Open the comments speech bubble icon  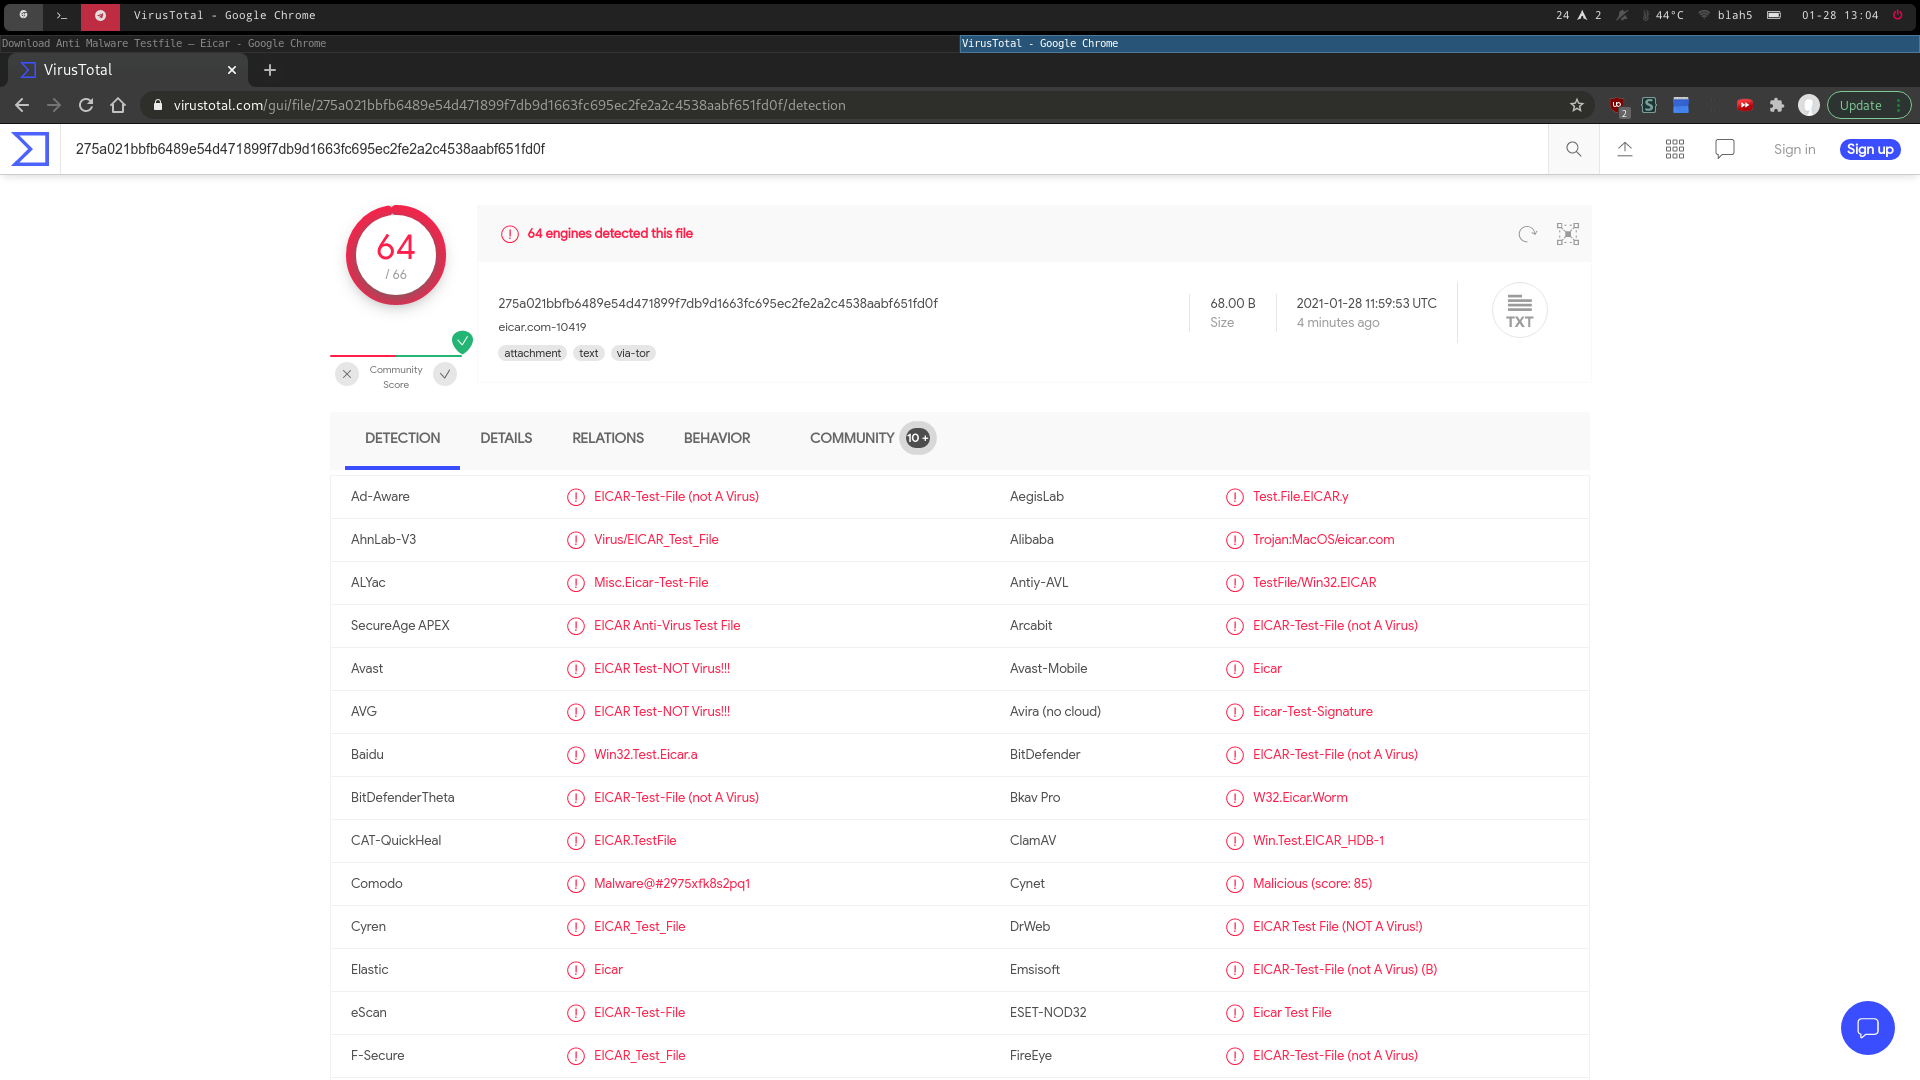pyautogui.click(x=1725, y=149)
